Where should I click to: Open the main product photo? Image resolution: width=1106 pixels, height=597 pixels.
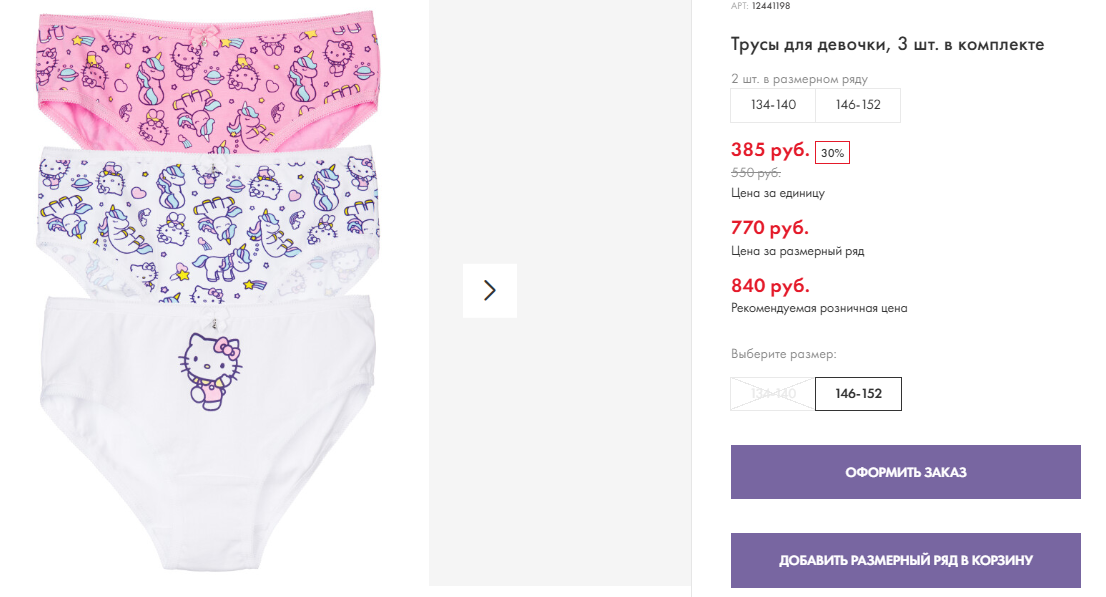pos(208,290)
